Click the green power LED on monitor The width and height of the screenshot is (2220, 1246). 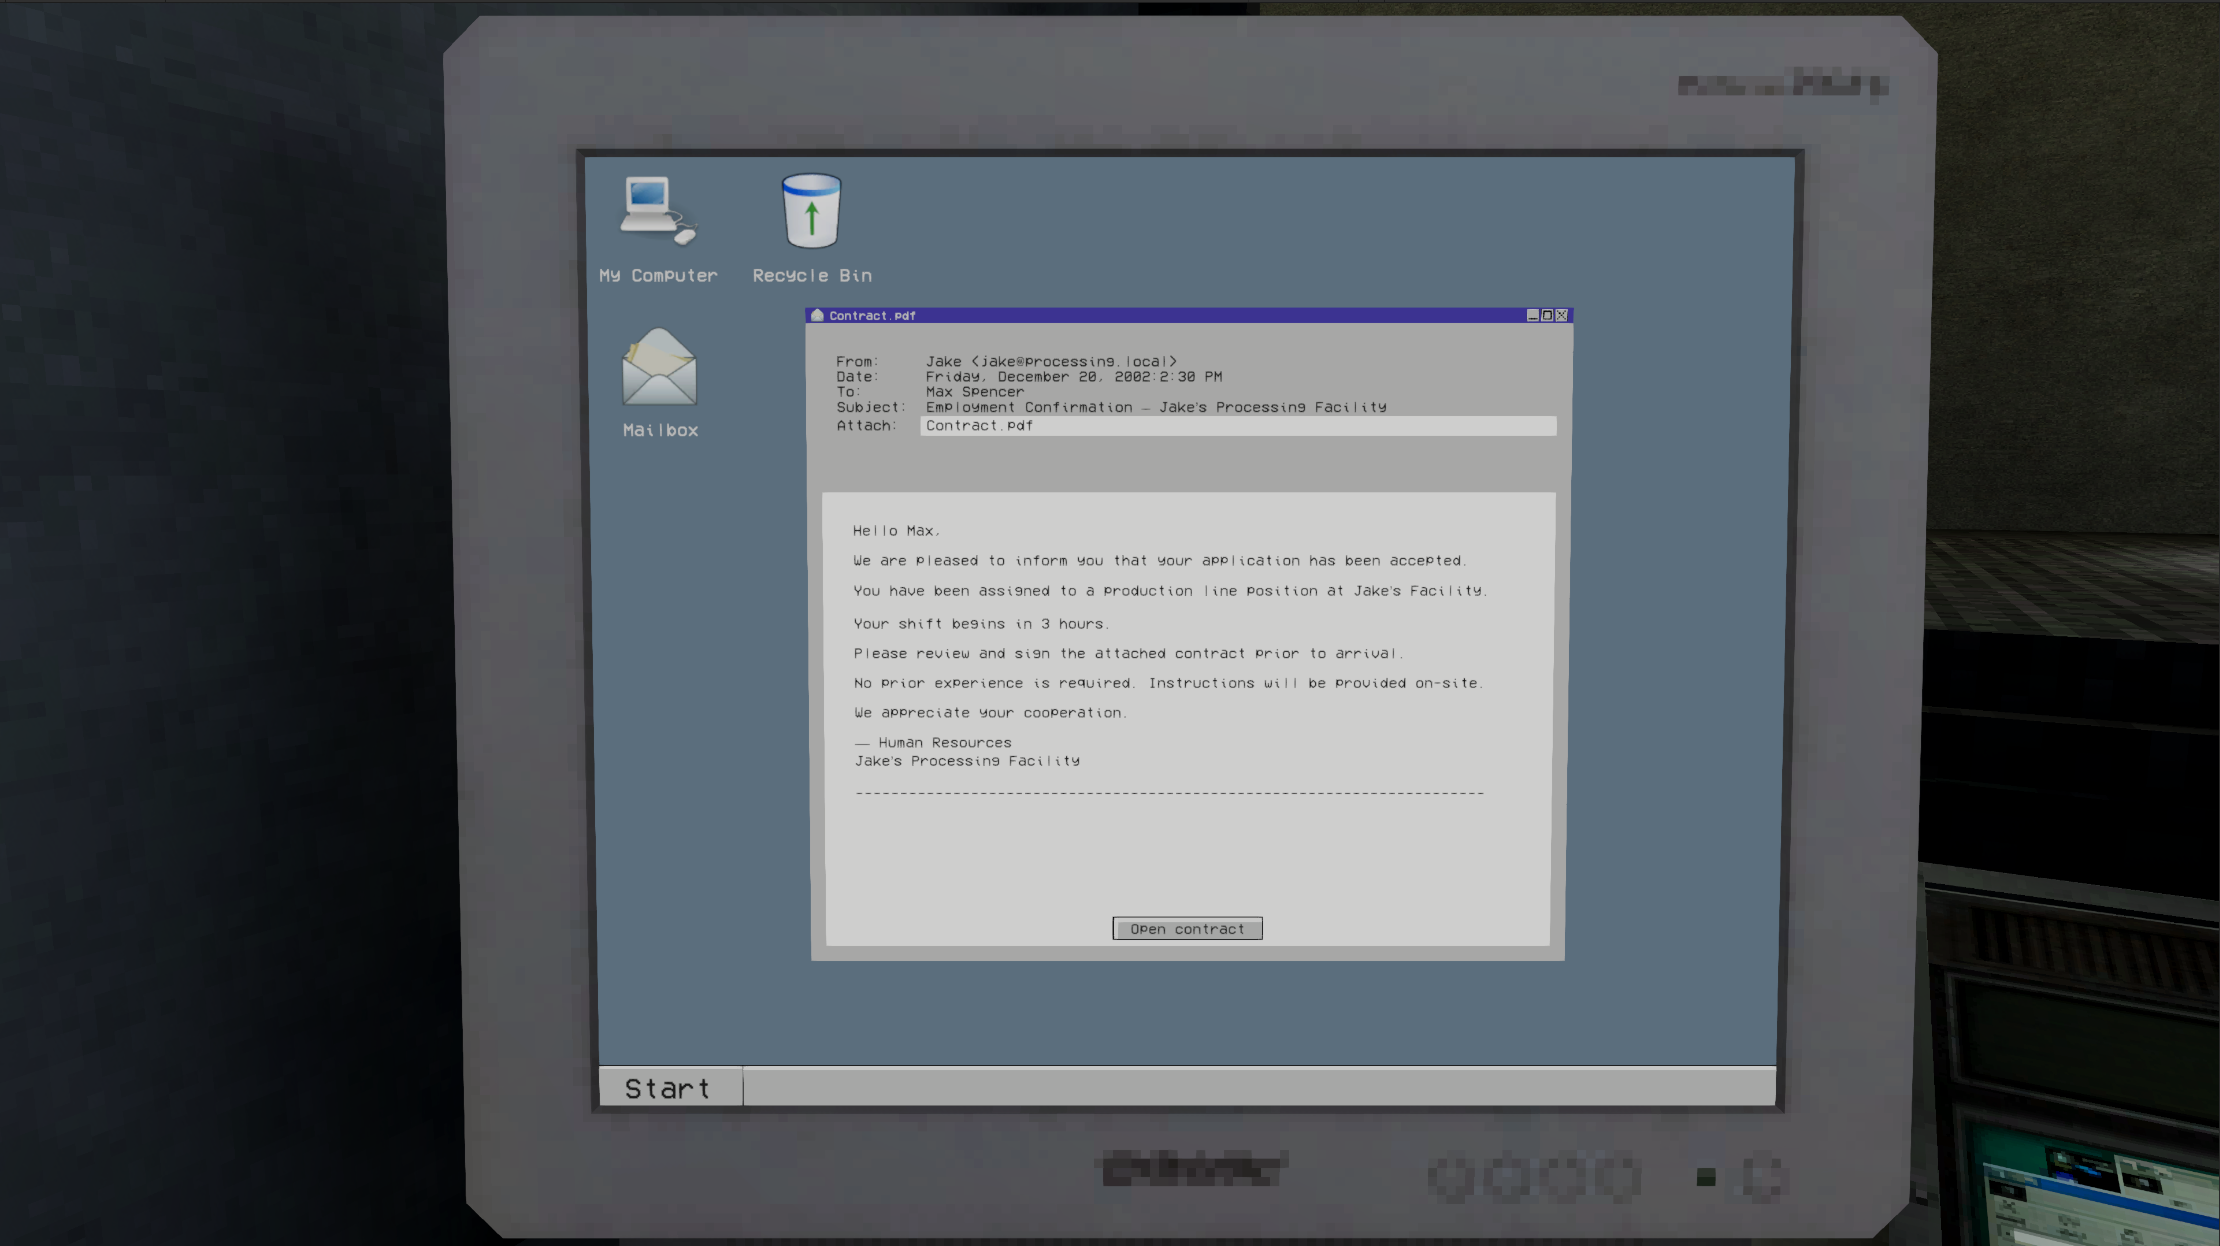coord(1706,1177)
